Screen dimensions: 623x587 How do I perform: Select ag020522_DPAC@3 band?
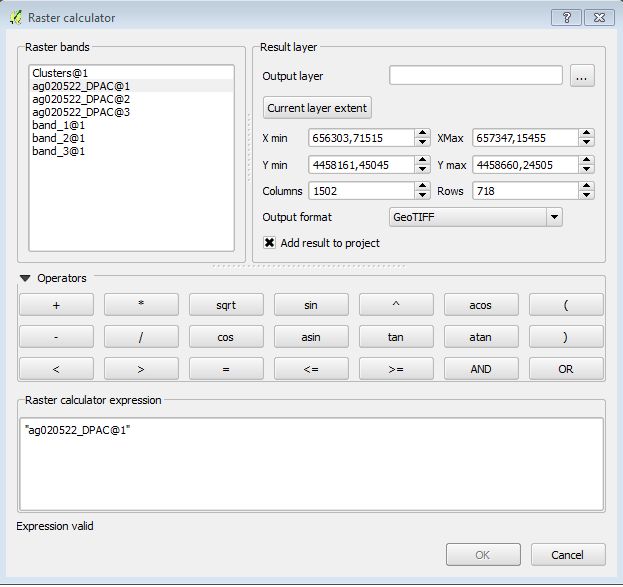pyautogui.click(x=132, y=112)
